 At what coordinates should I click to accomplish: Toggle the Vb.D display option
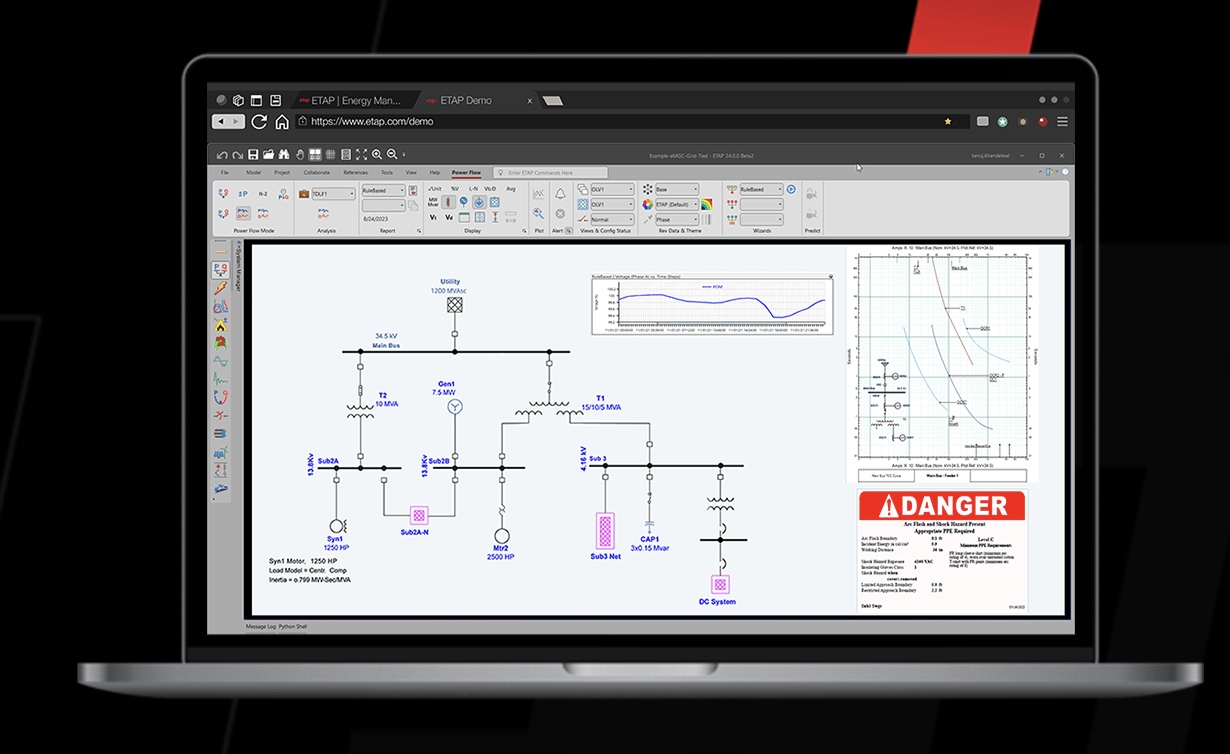[x=490, y=188]
